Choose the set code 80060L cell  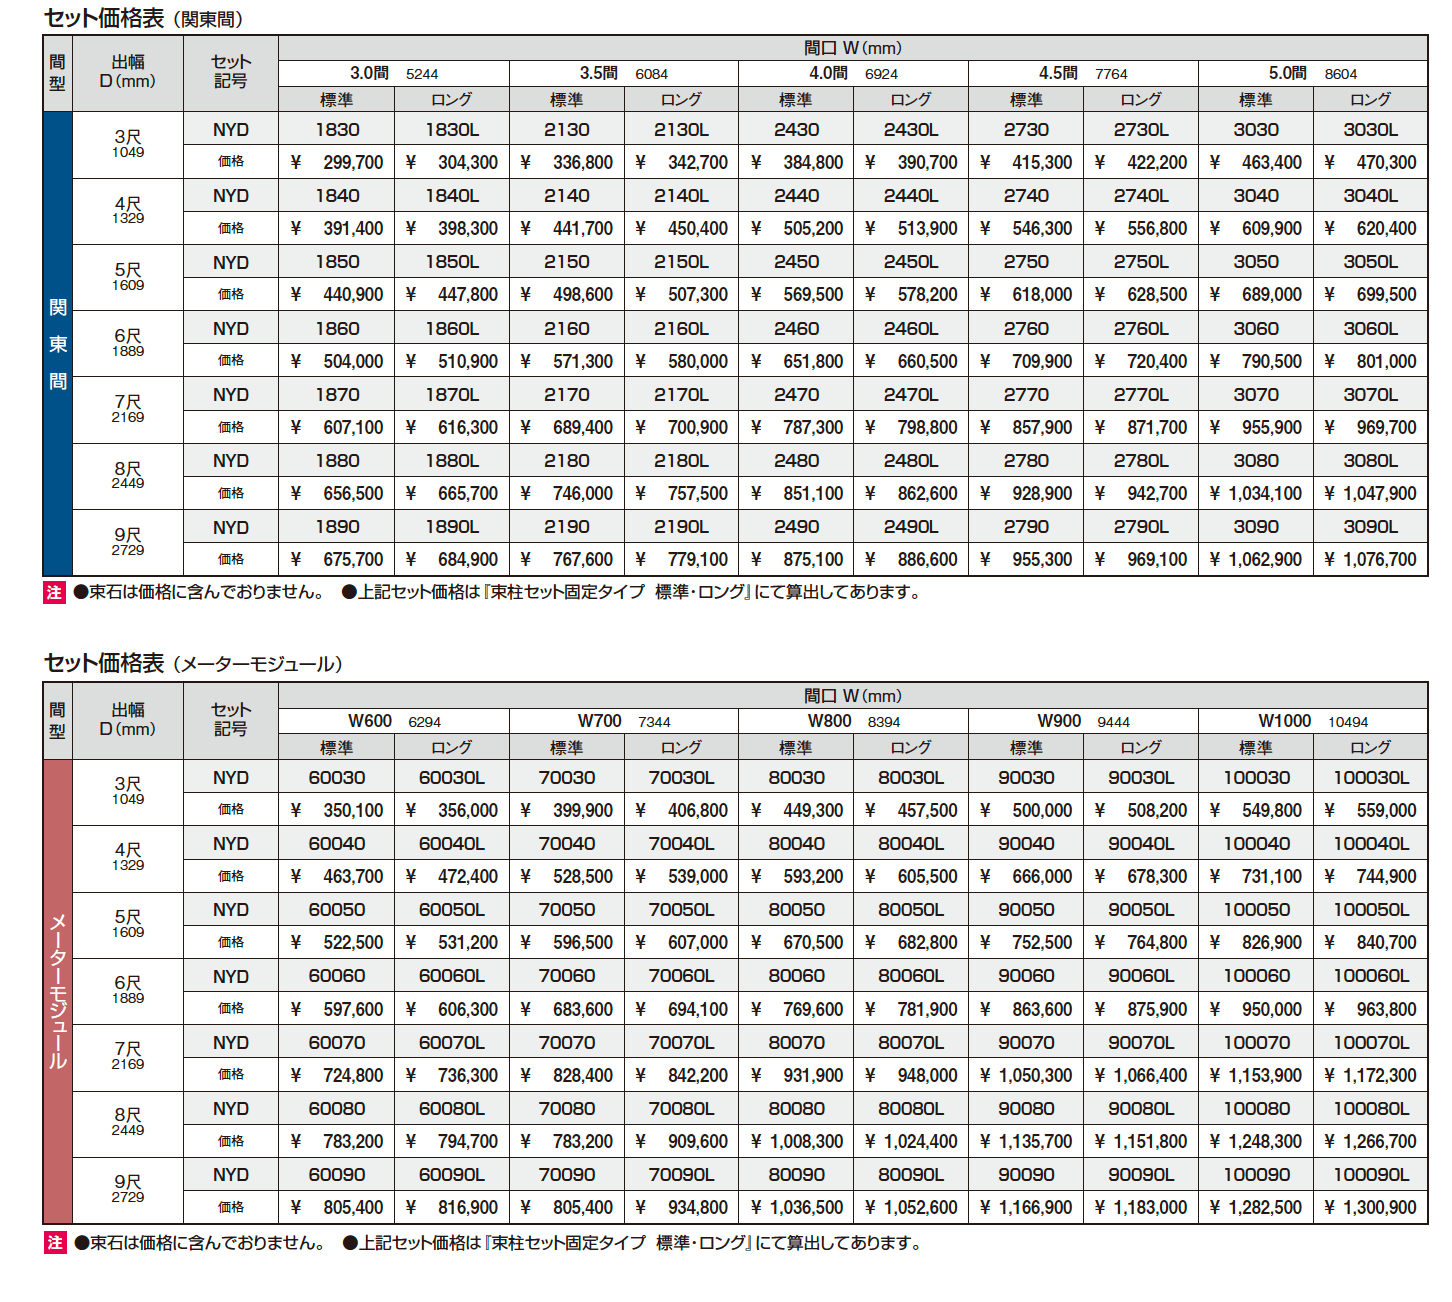click(x=910, y=976)
